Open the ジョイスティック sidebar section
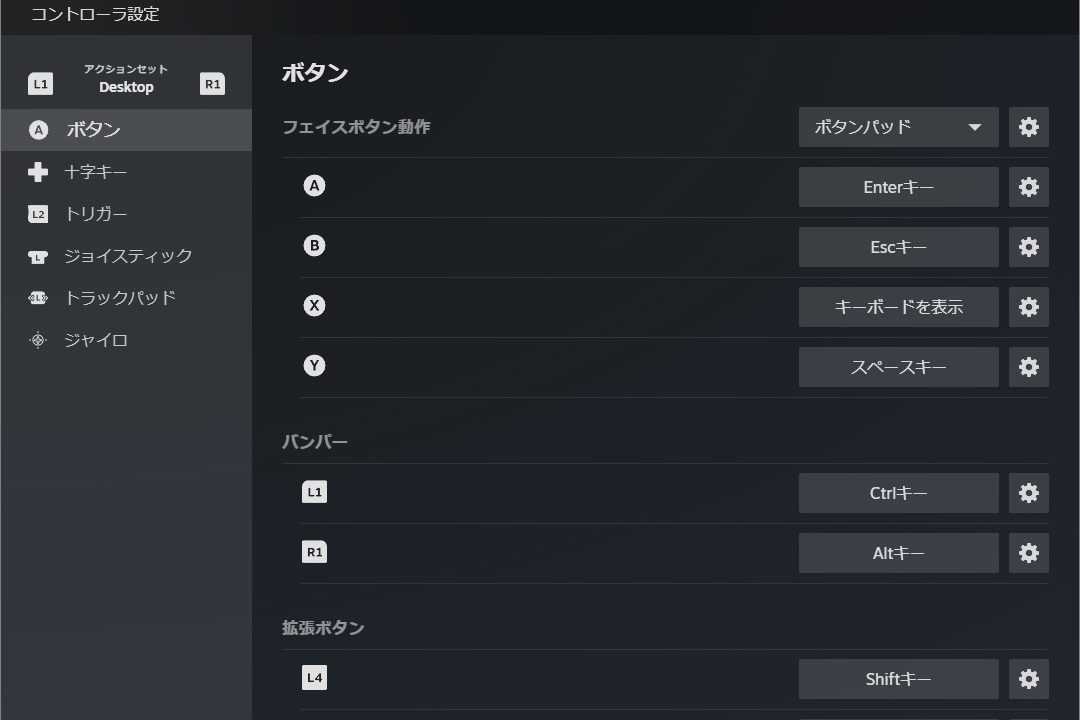This screenshot has width=1080, height=720. click(x=126, y=256)
